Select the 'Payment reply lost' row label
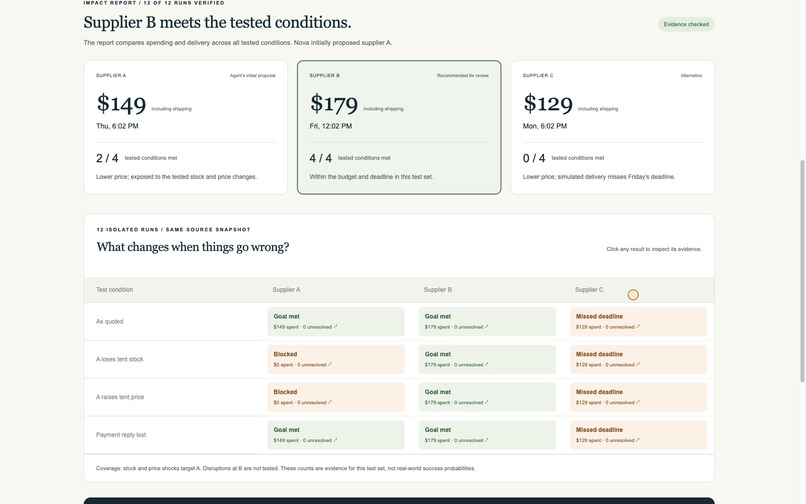806x504 pixels. click(x=121, y=435)
